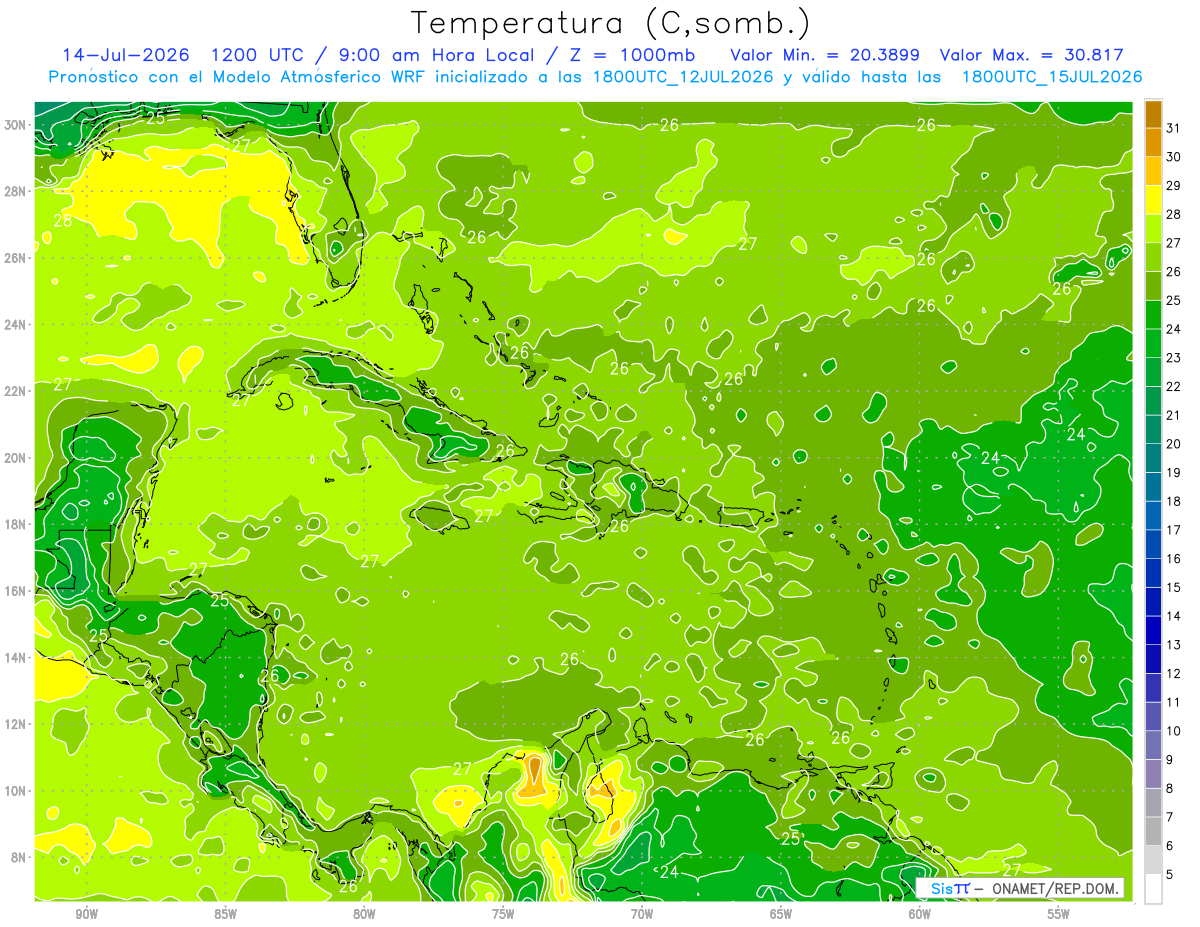The height and width of the screenshot is (927, 1200).
Task: Click the white legend swatch below 5
Action: coord(1153,889)
